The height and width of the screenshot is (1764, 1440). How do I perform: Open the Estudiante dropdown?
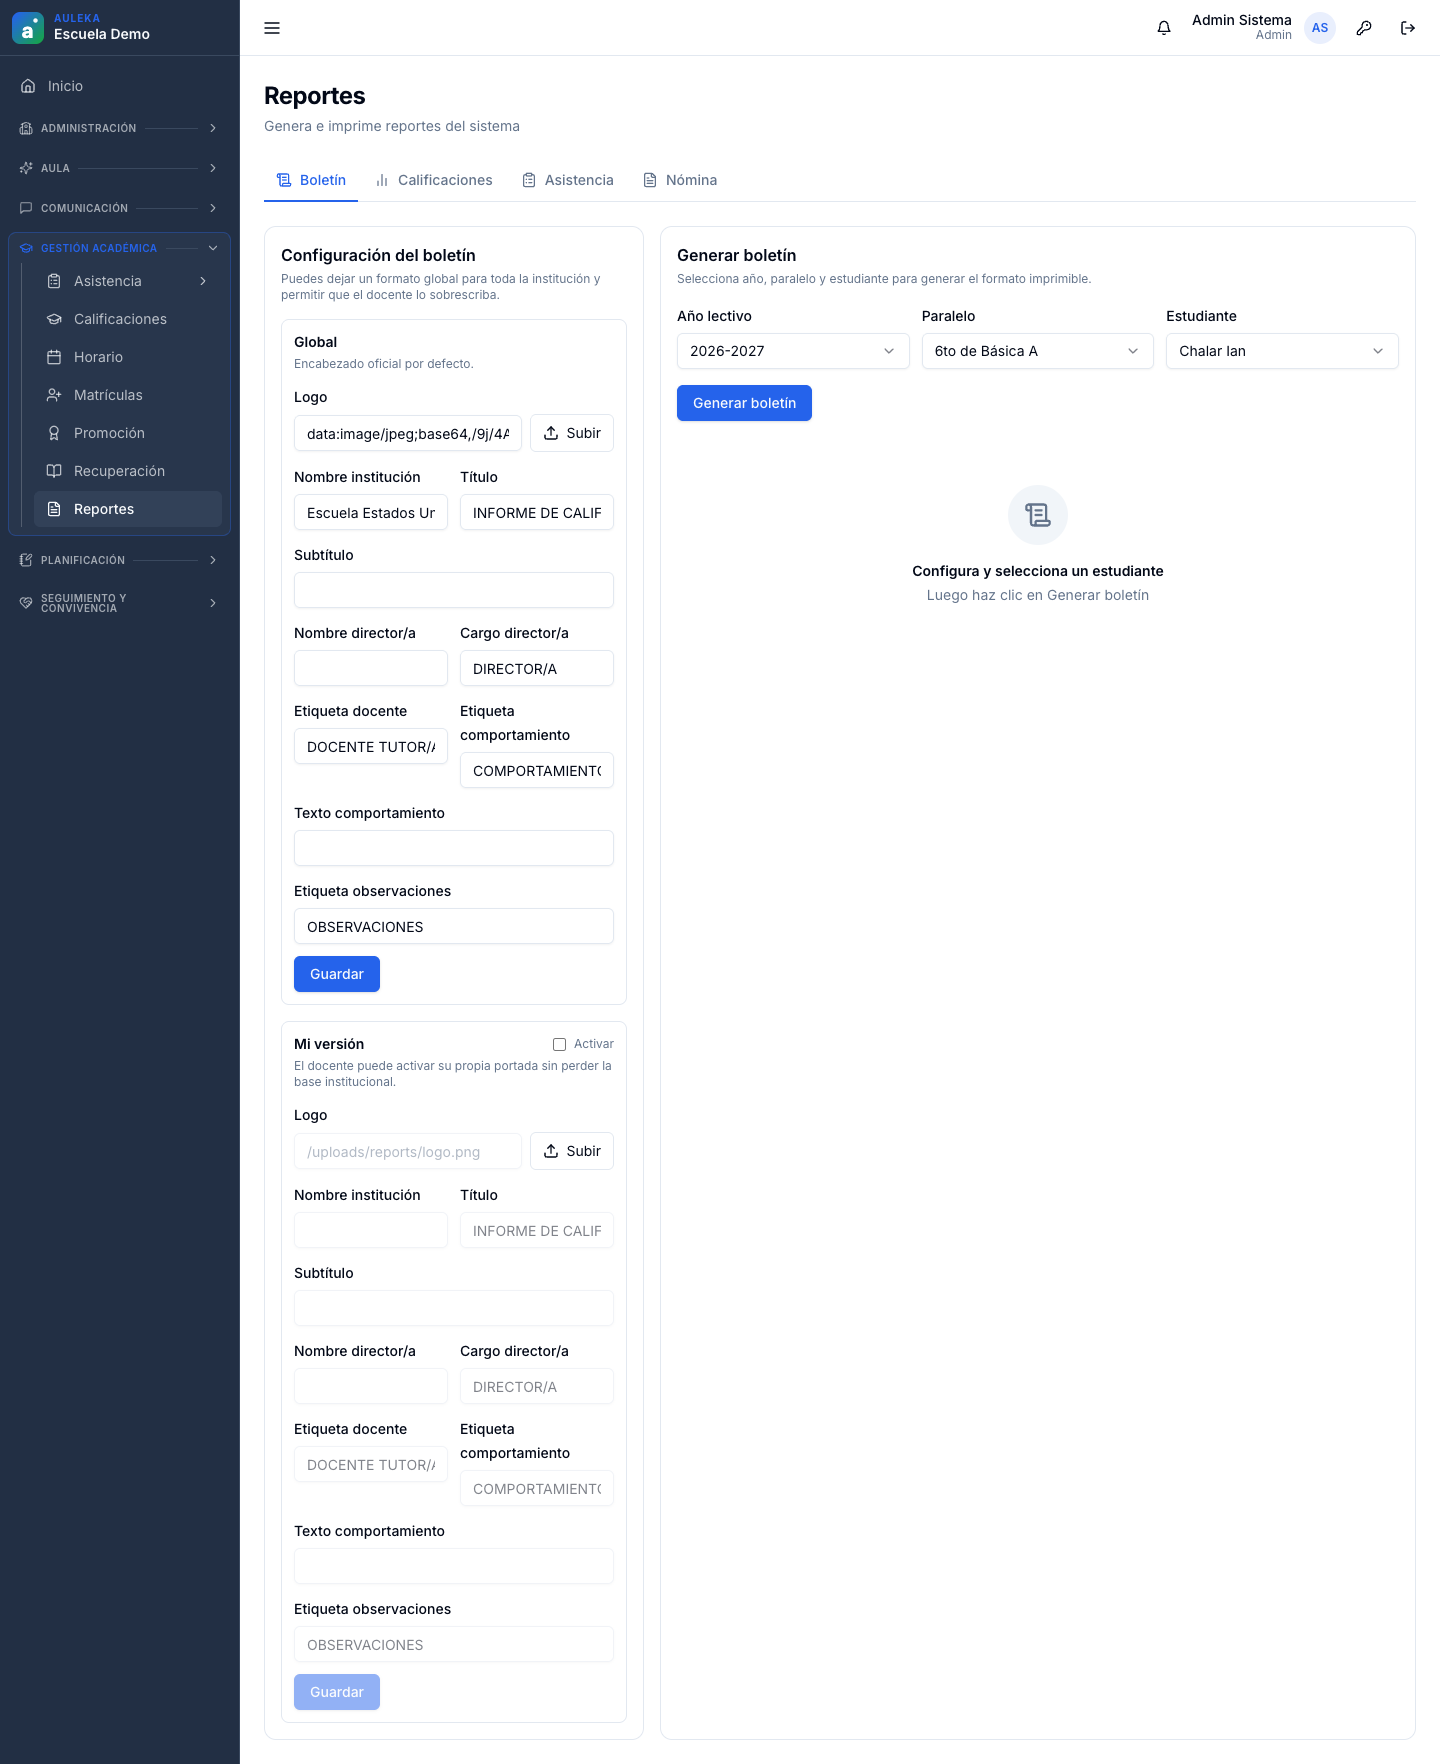tap(1282, 351)
